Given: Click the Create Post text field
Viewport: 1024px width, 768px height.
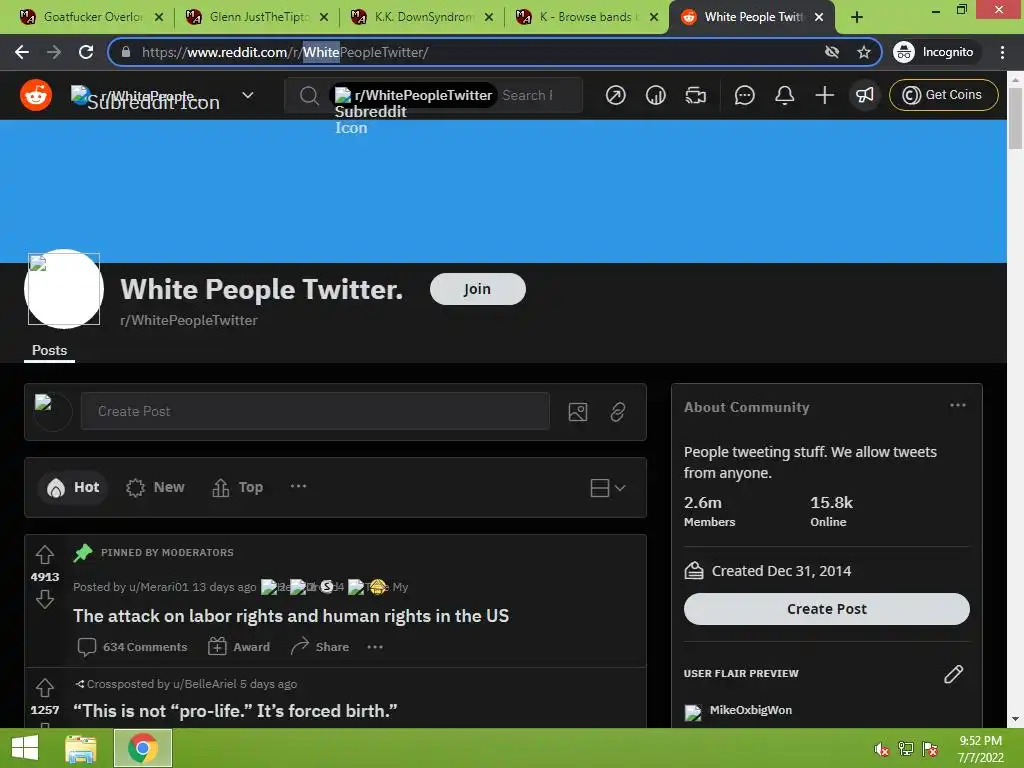Looking at the screenshot, I should [x=315, y=411].
